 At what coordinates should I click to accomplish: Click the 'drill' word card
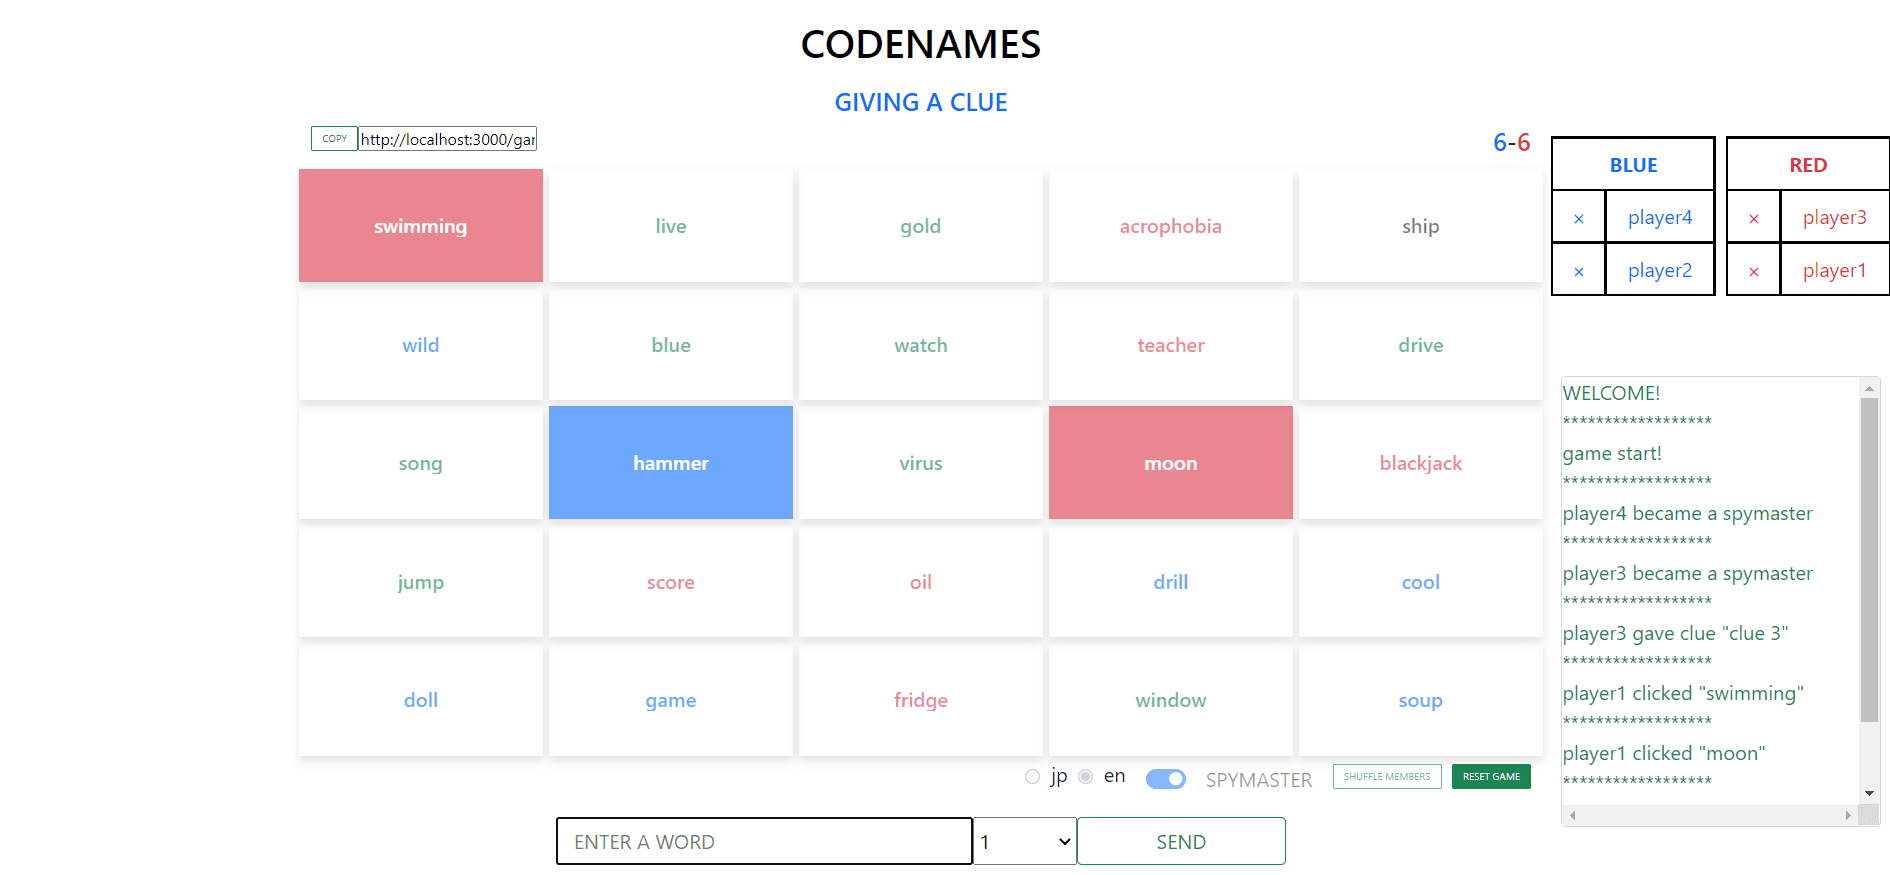pyautogui.click(x=1171, y=582)
